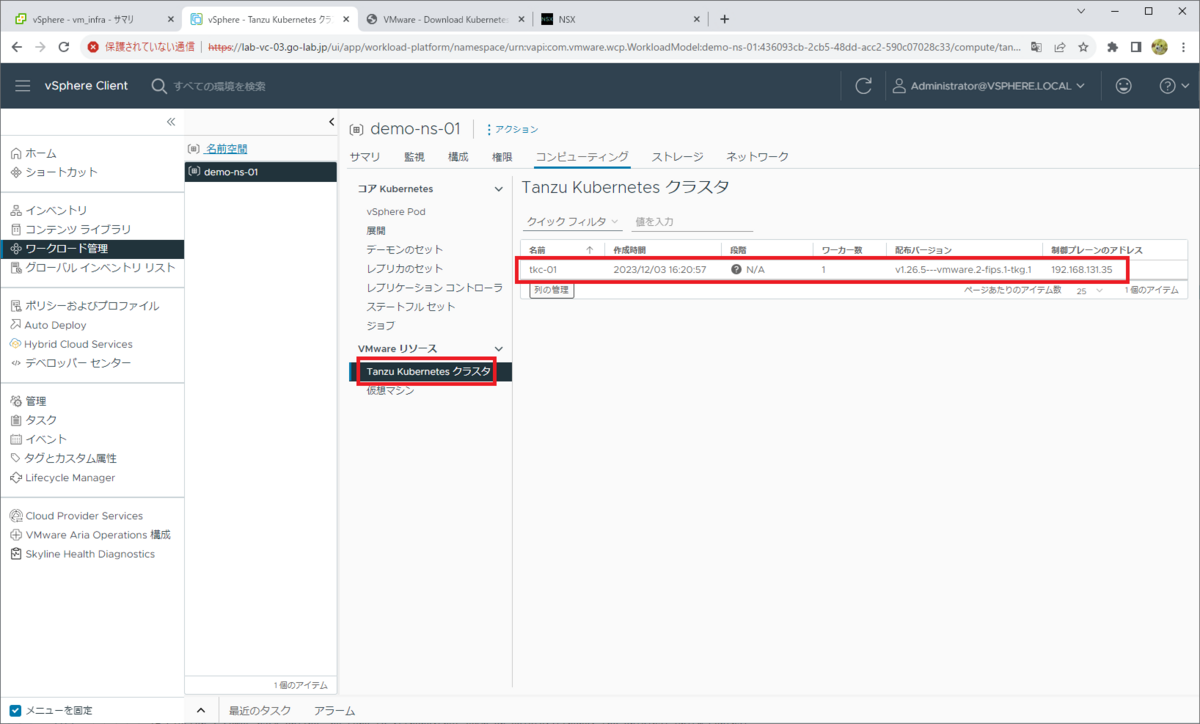Open Hybrid Cloud Services
The width and height of the screenshot is (1200, 724).
71,344
